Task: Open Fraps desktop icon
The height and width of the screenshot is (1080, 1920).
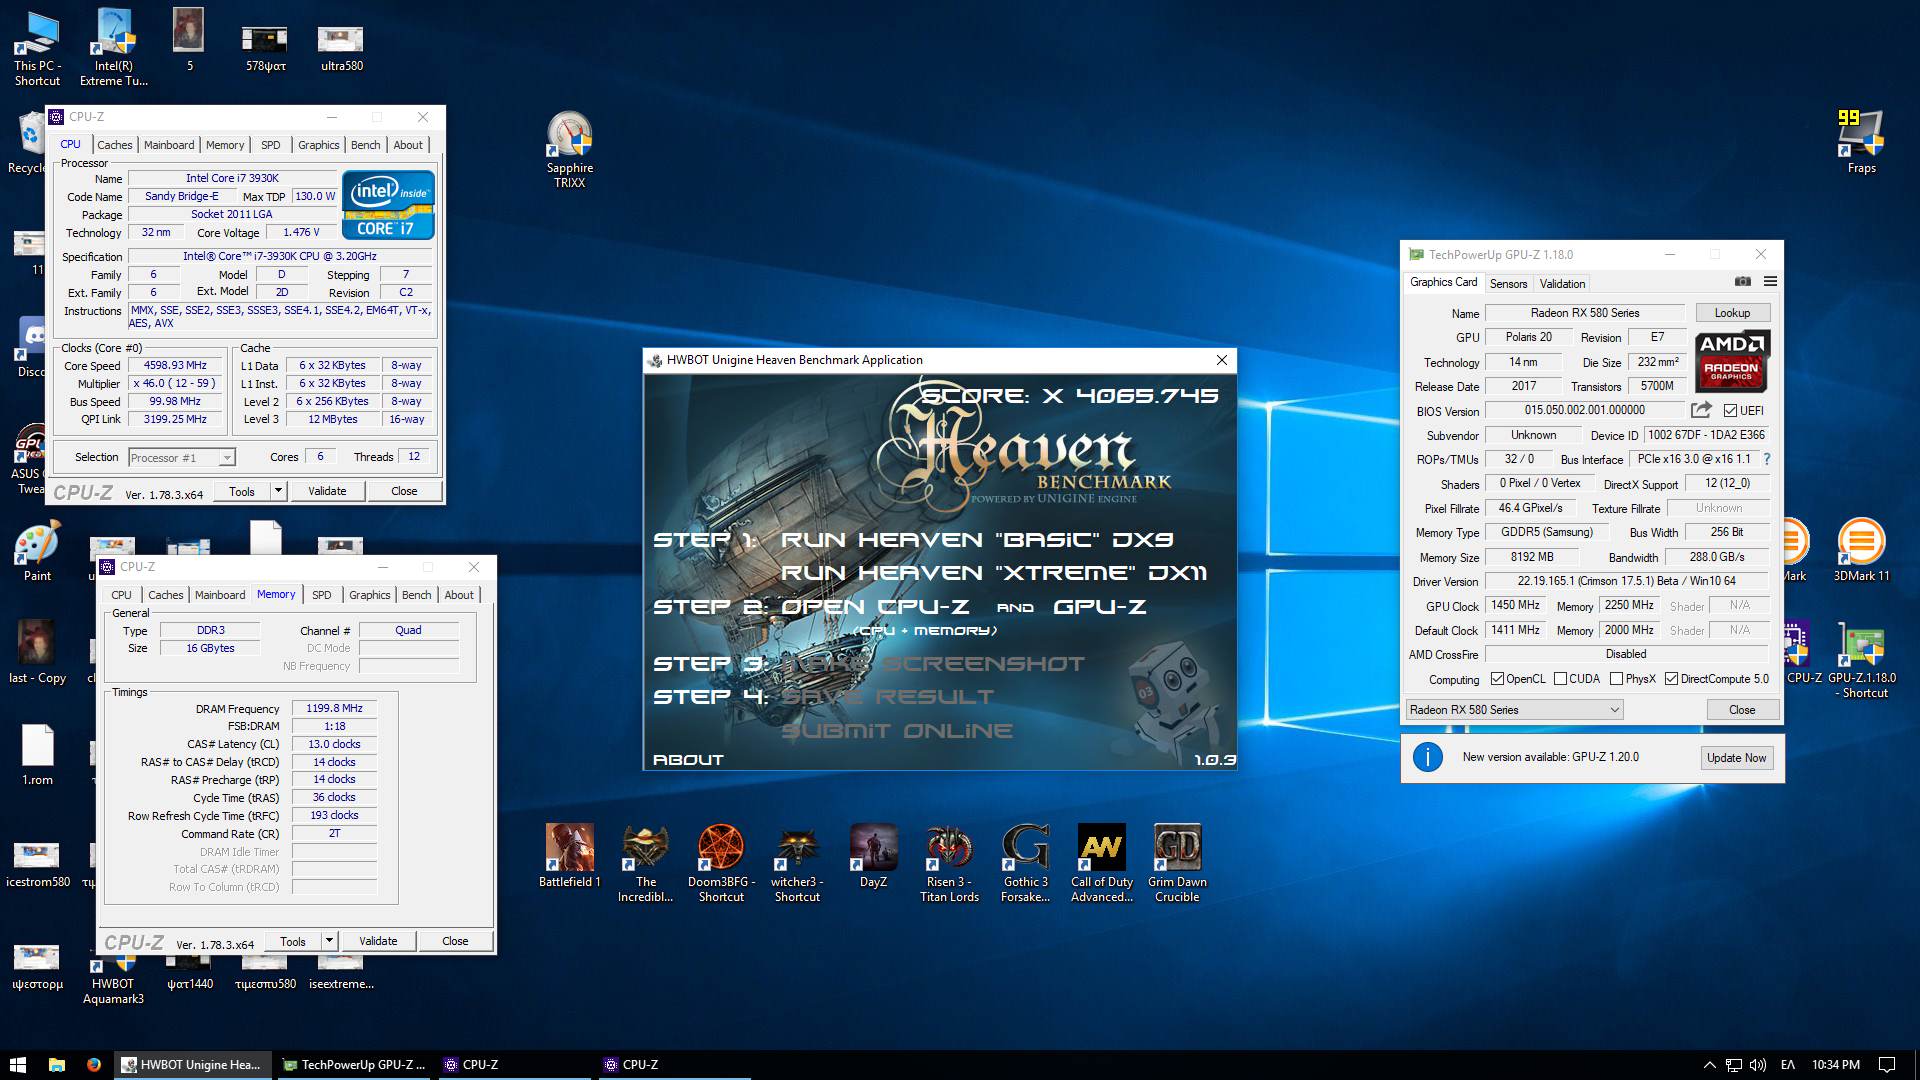Action: tap(1861, 141)
